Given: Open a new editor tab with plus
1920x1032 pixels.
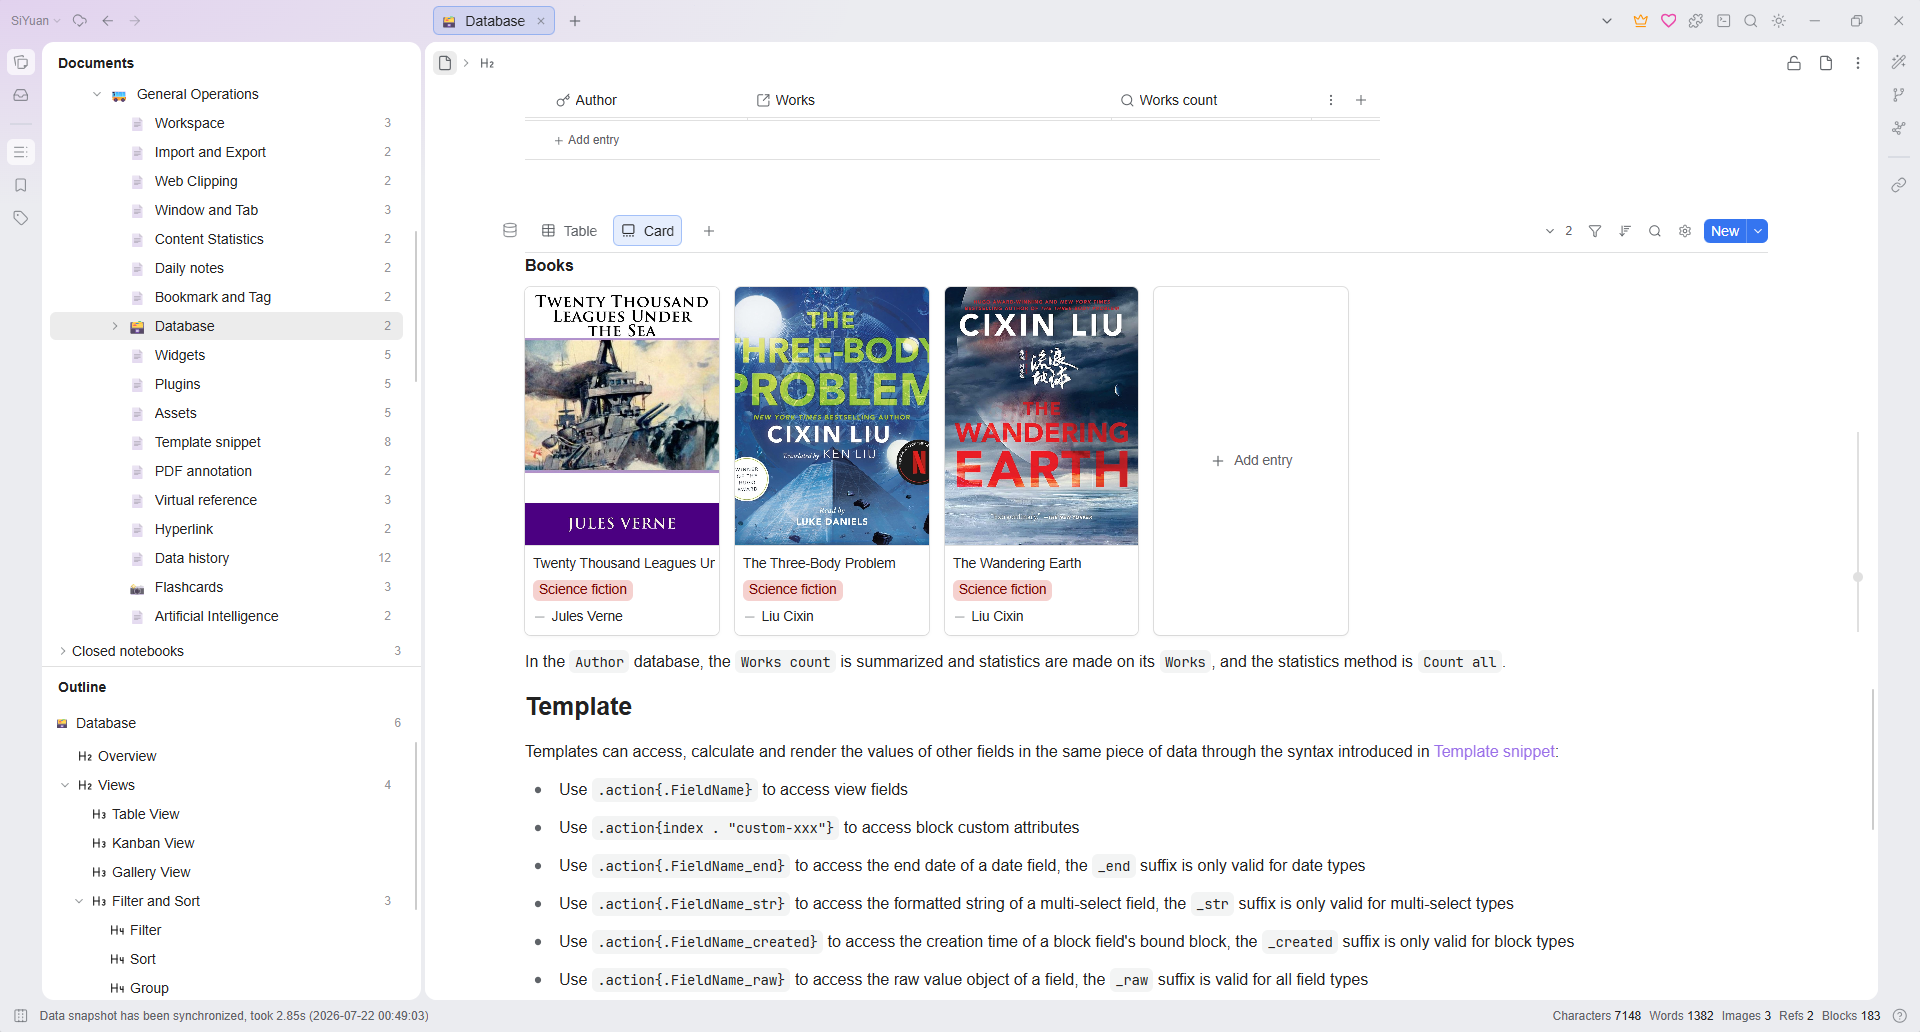Looking at the screenshot, I should click(575, 21).
